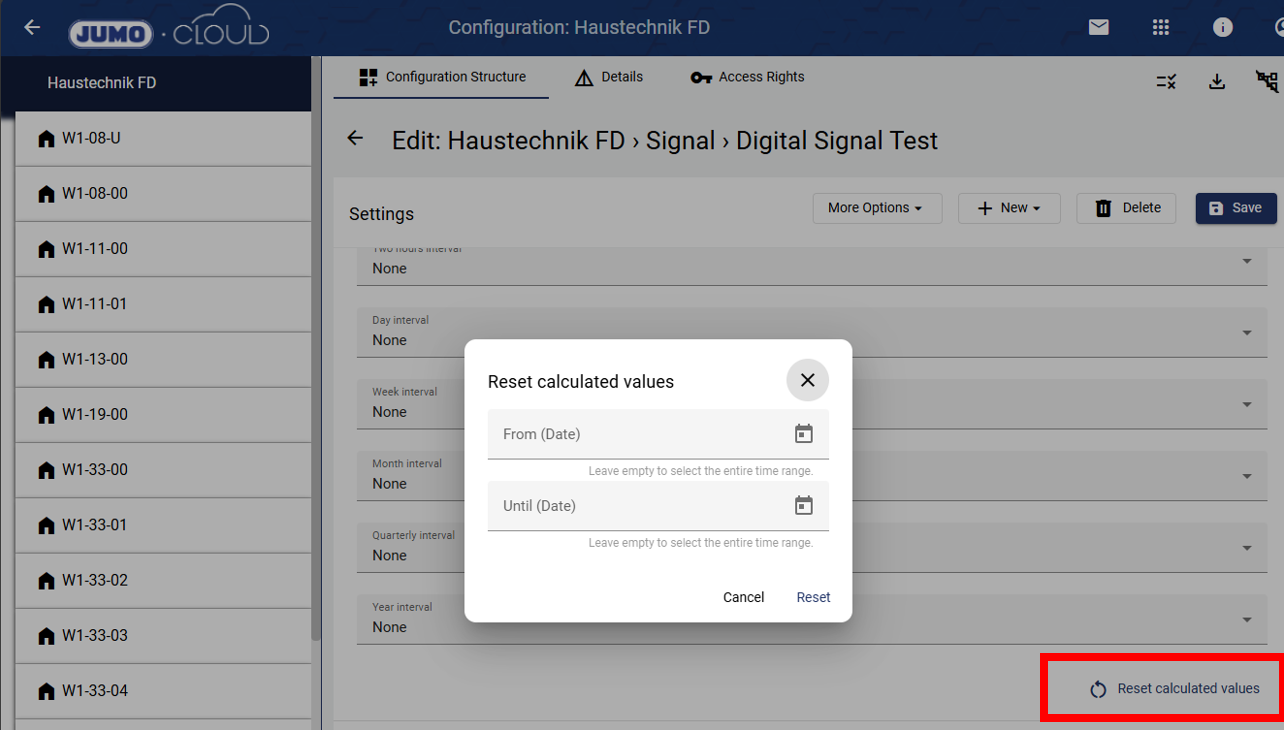
Task: Close the Reset calculated values dialog
Action: 808,380
